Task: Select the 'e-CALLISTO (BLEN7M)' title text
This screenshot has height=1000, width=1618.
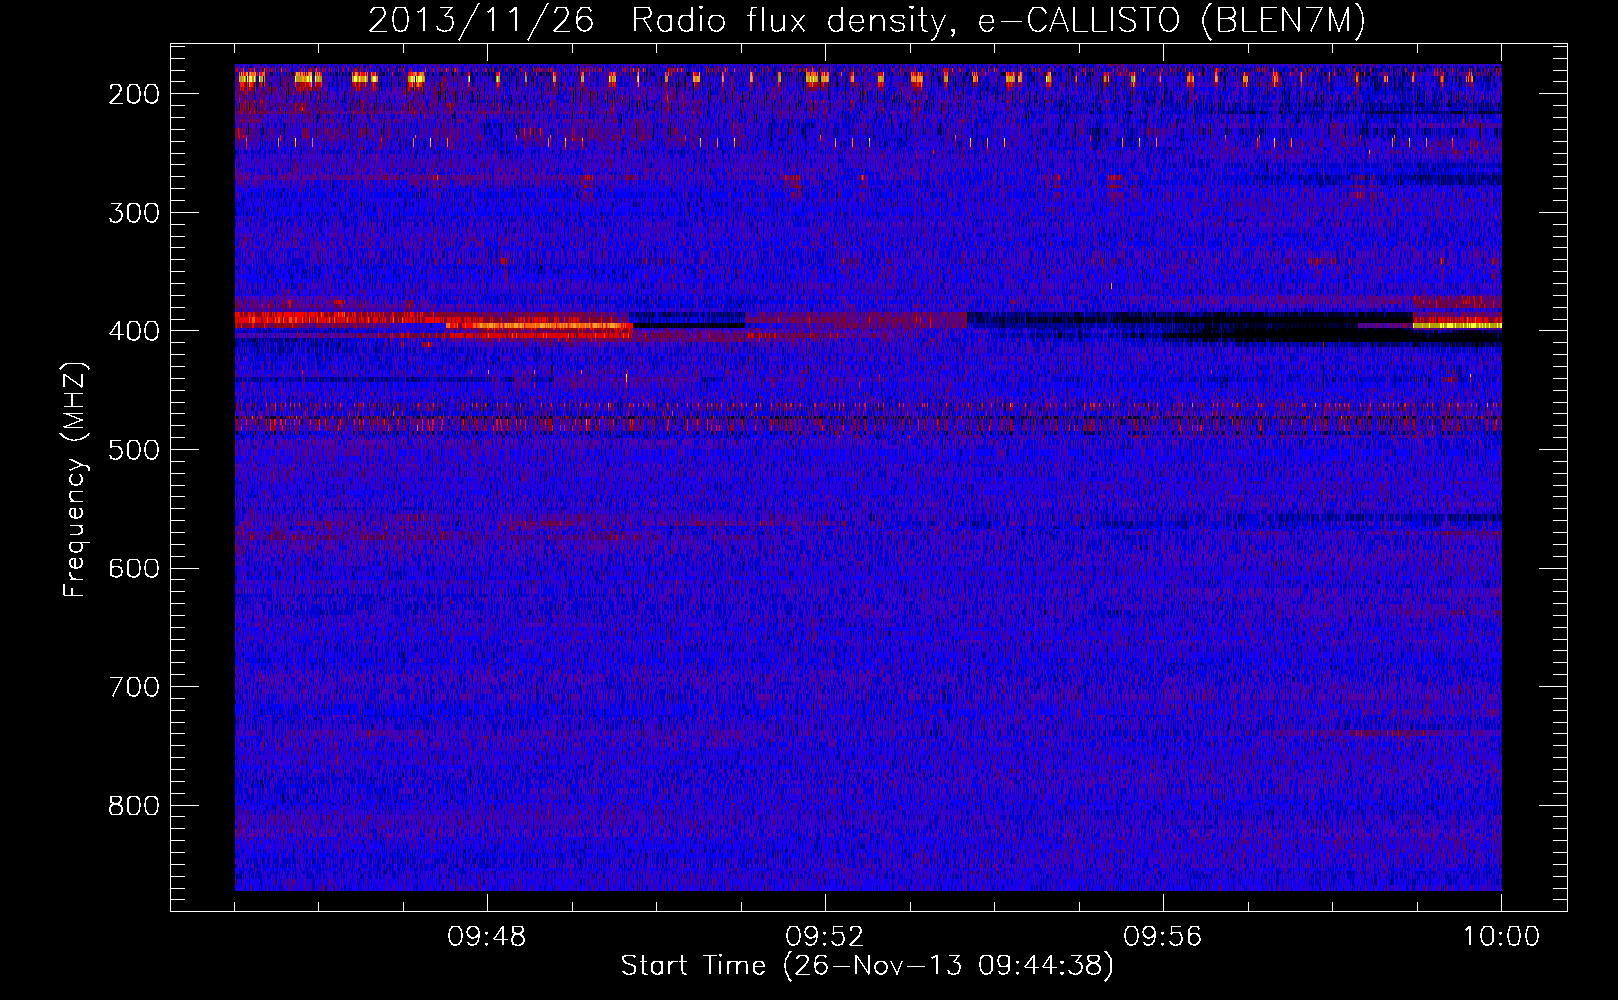Action: click(1171, 21)
